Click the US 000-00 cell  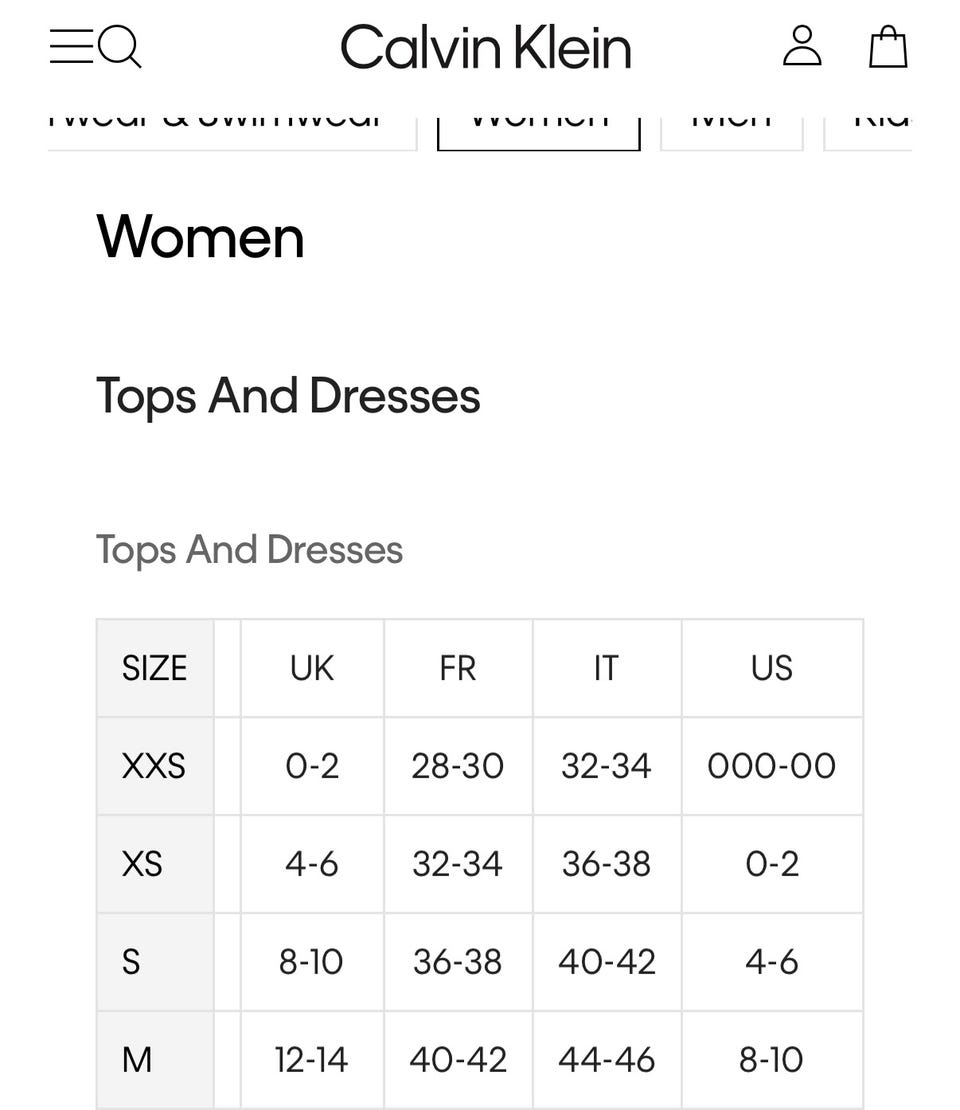point(771,766)
